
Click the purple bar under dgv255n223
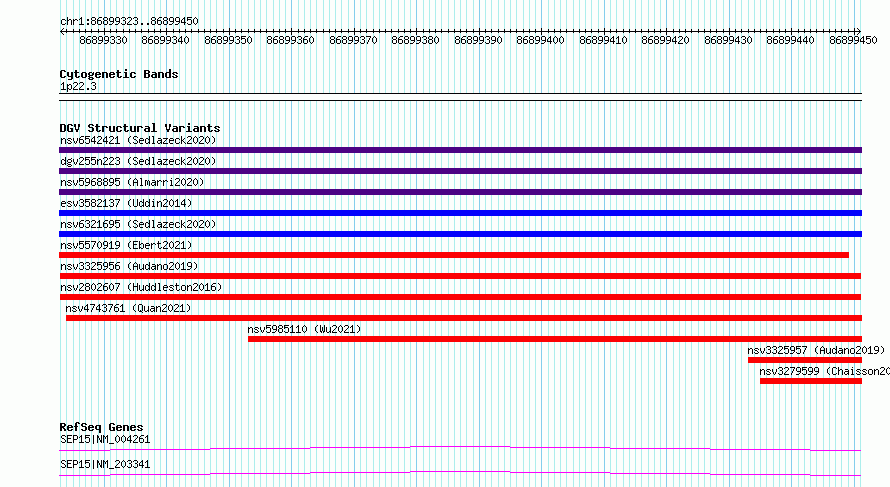[x=460, y=171]
